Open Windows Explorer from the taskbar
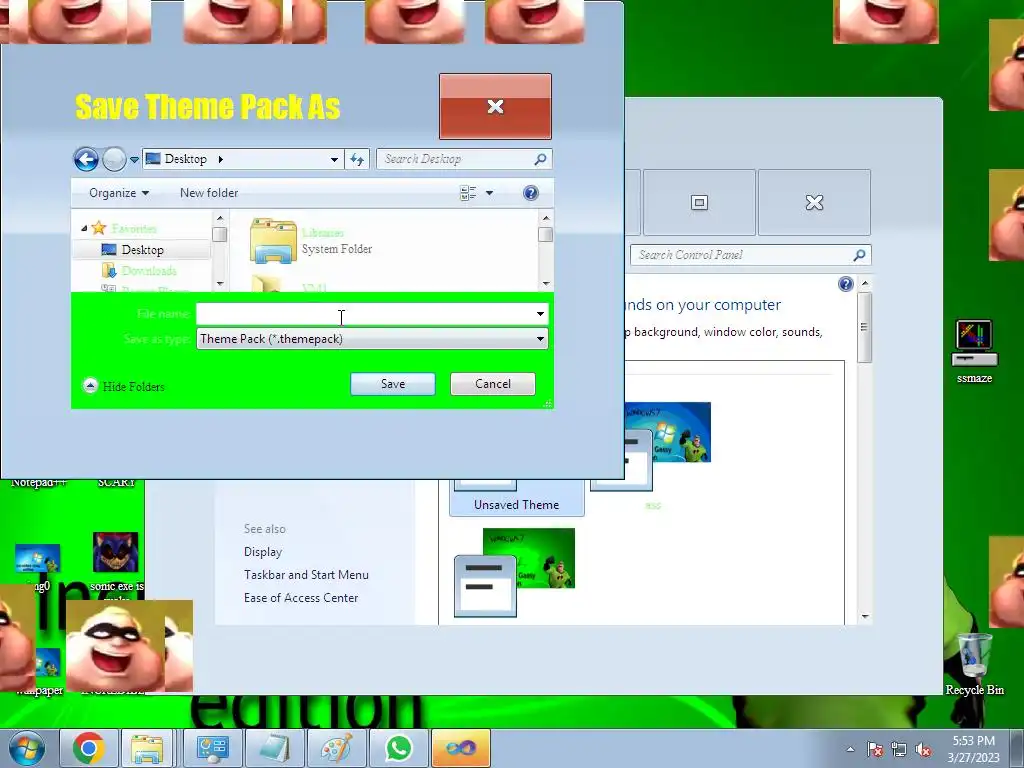 [147, 748]
